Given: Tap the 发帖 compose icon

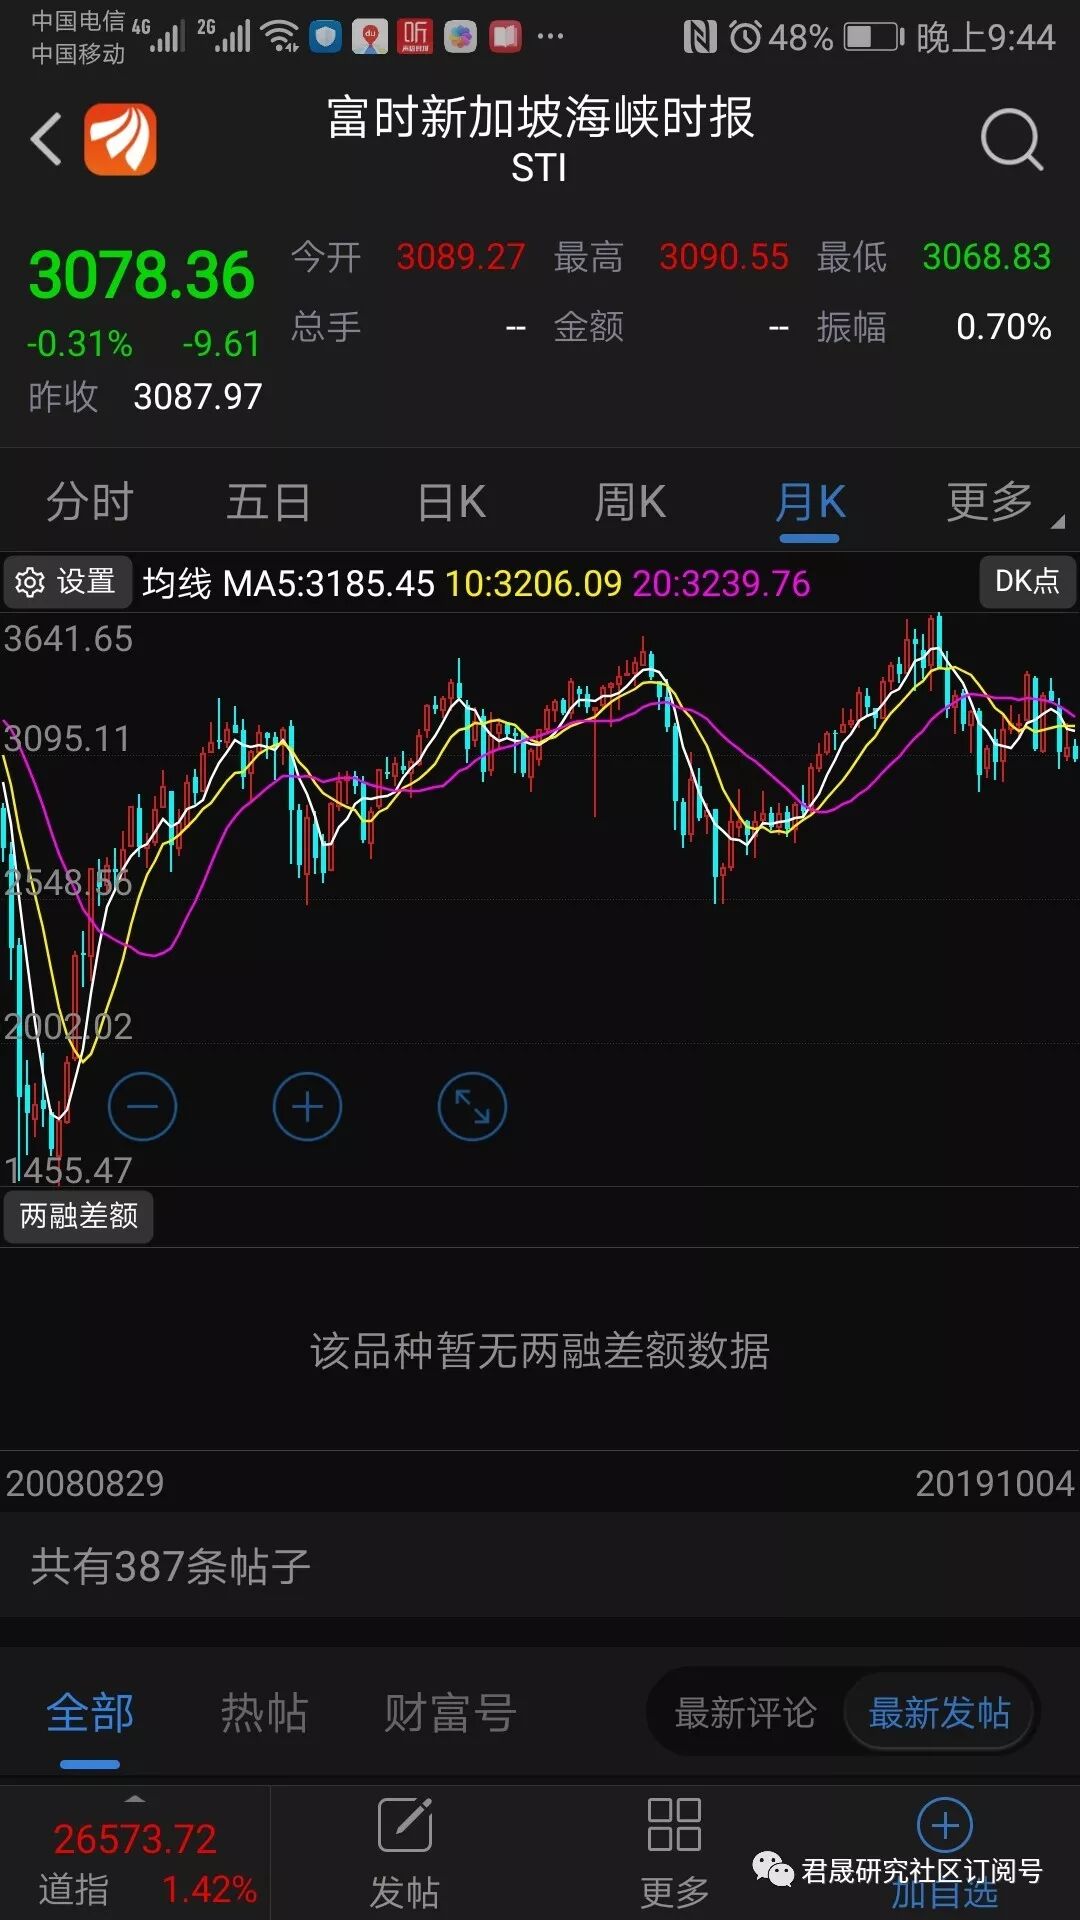Looking at the screenshot, I should (x=405, y=1825).
